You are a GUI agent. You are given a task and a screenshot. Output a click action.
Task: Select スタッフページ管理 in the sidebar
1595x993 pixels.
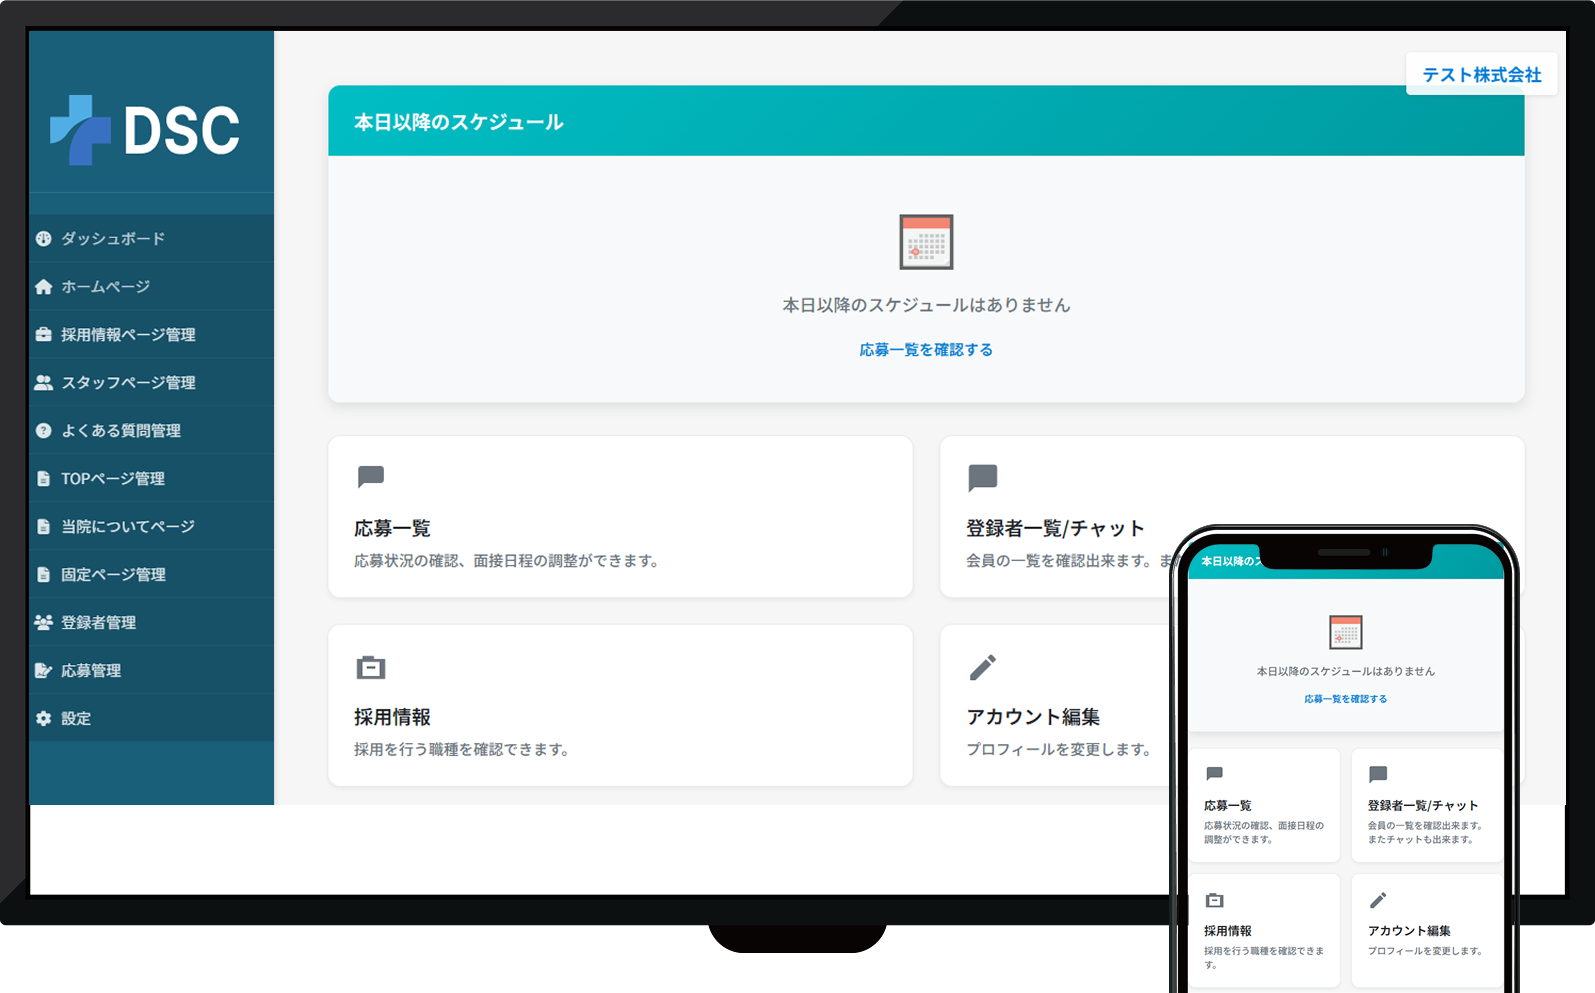pyautogui.click(x=151, y=383)
